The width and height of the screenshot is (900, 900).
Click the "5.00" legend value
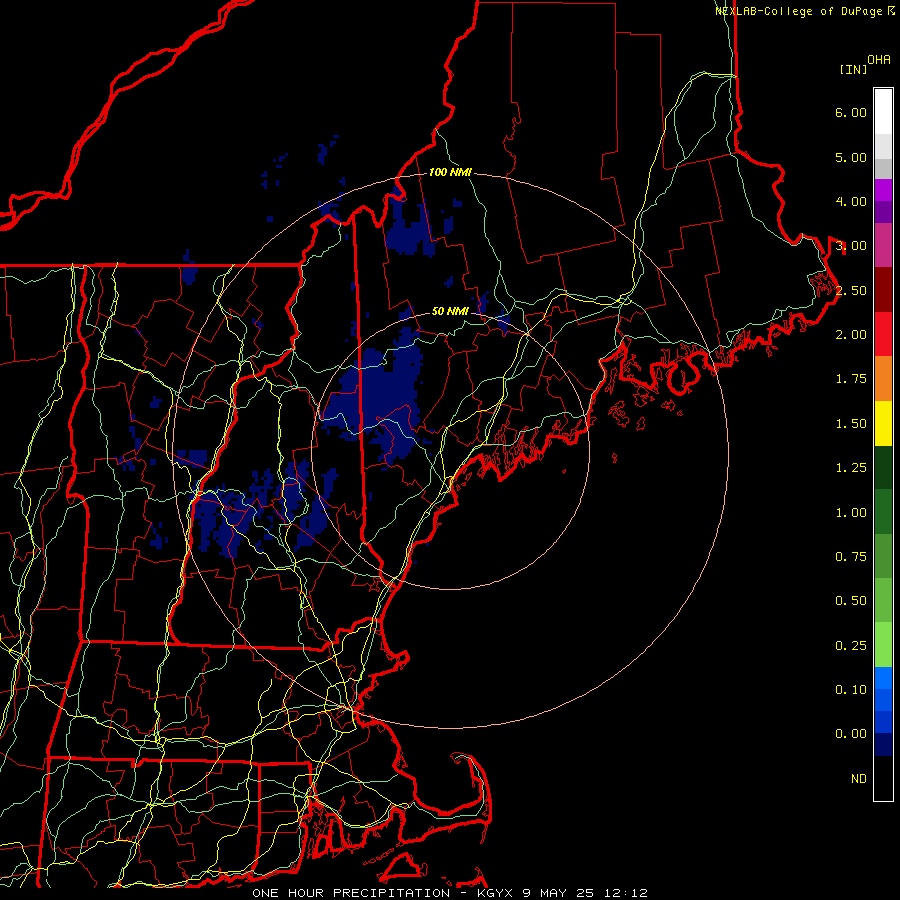click(x=851, y=157)
